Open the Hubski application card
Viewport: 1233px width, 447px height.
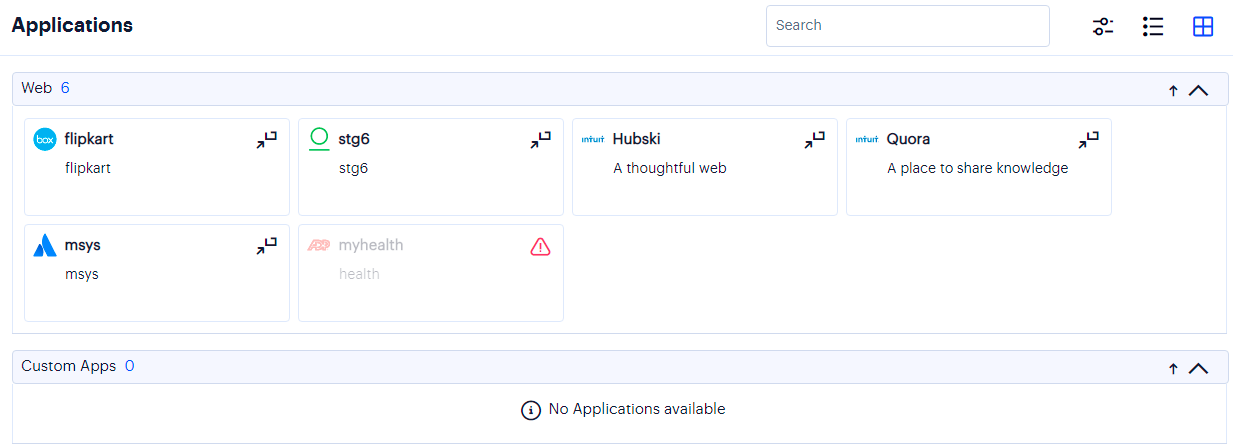tap(705, 167)
